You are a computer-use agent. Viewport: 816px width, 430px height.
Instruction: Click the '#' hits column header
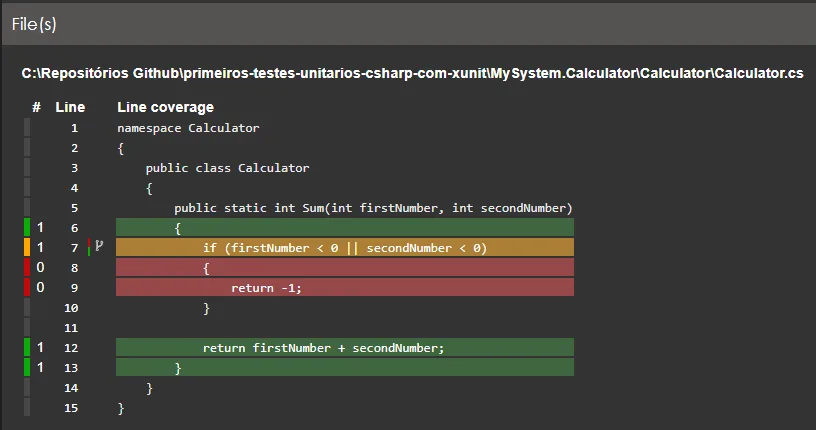[x=36, y=107]
